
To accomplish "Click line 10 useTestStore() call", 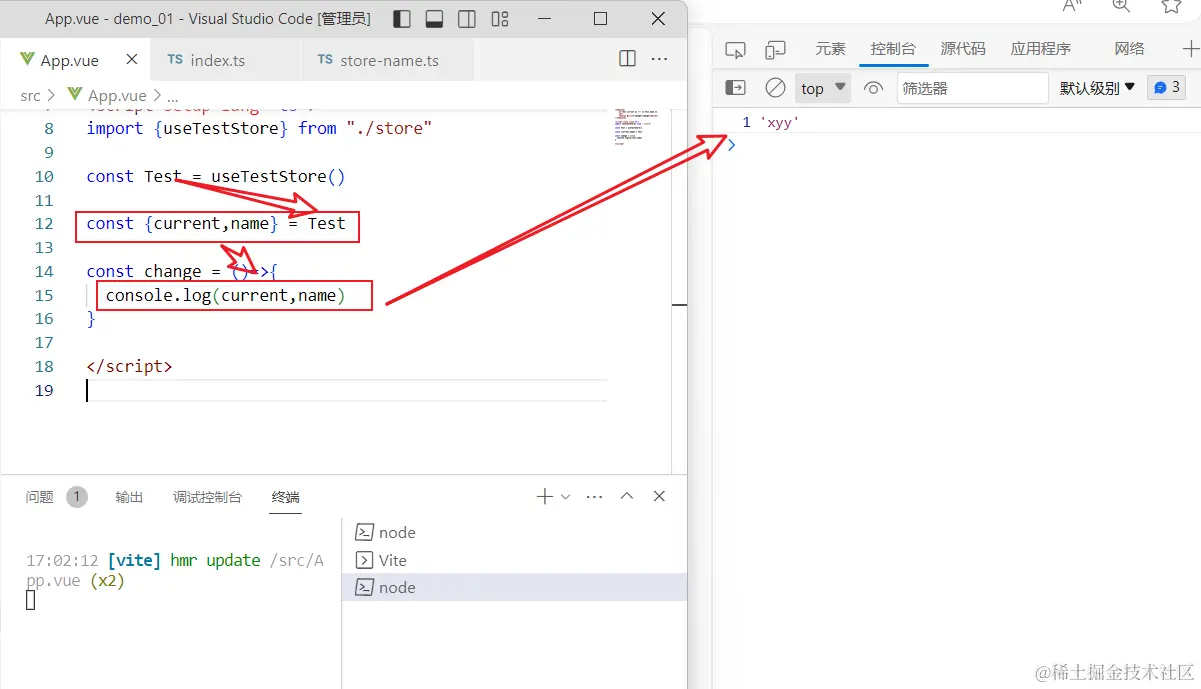I will 278,176.
